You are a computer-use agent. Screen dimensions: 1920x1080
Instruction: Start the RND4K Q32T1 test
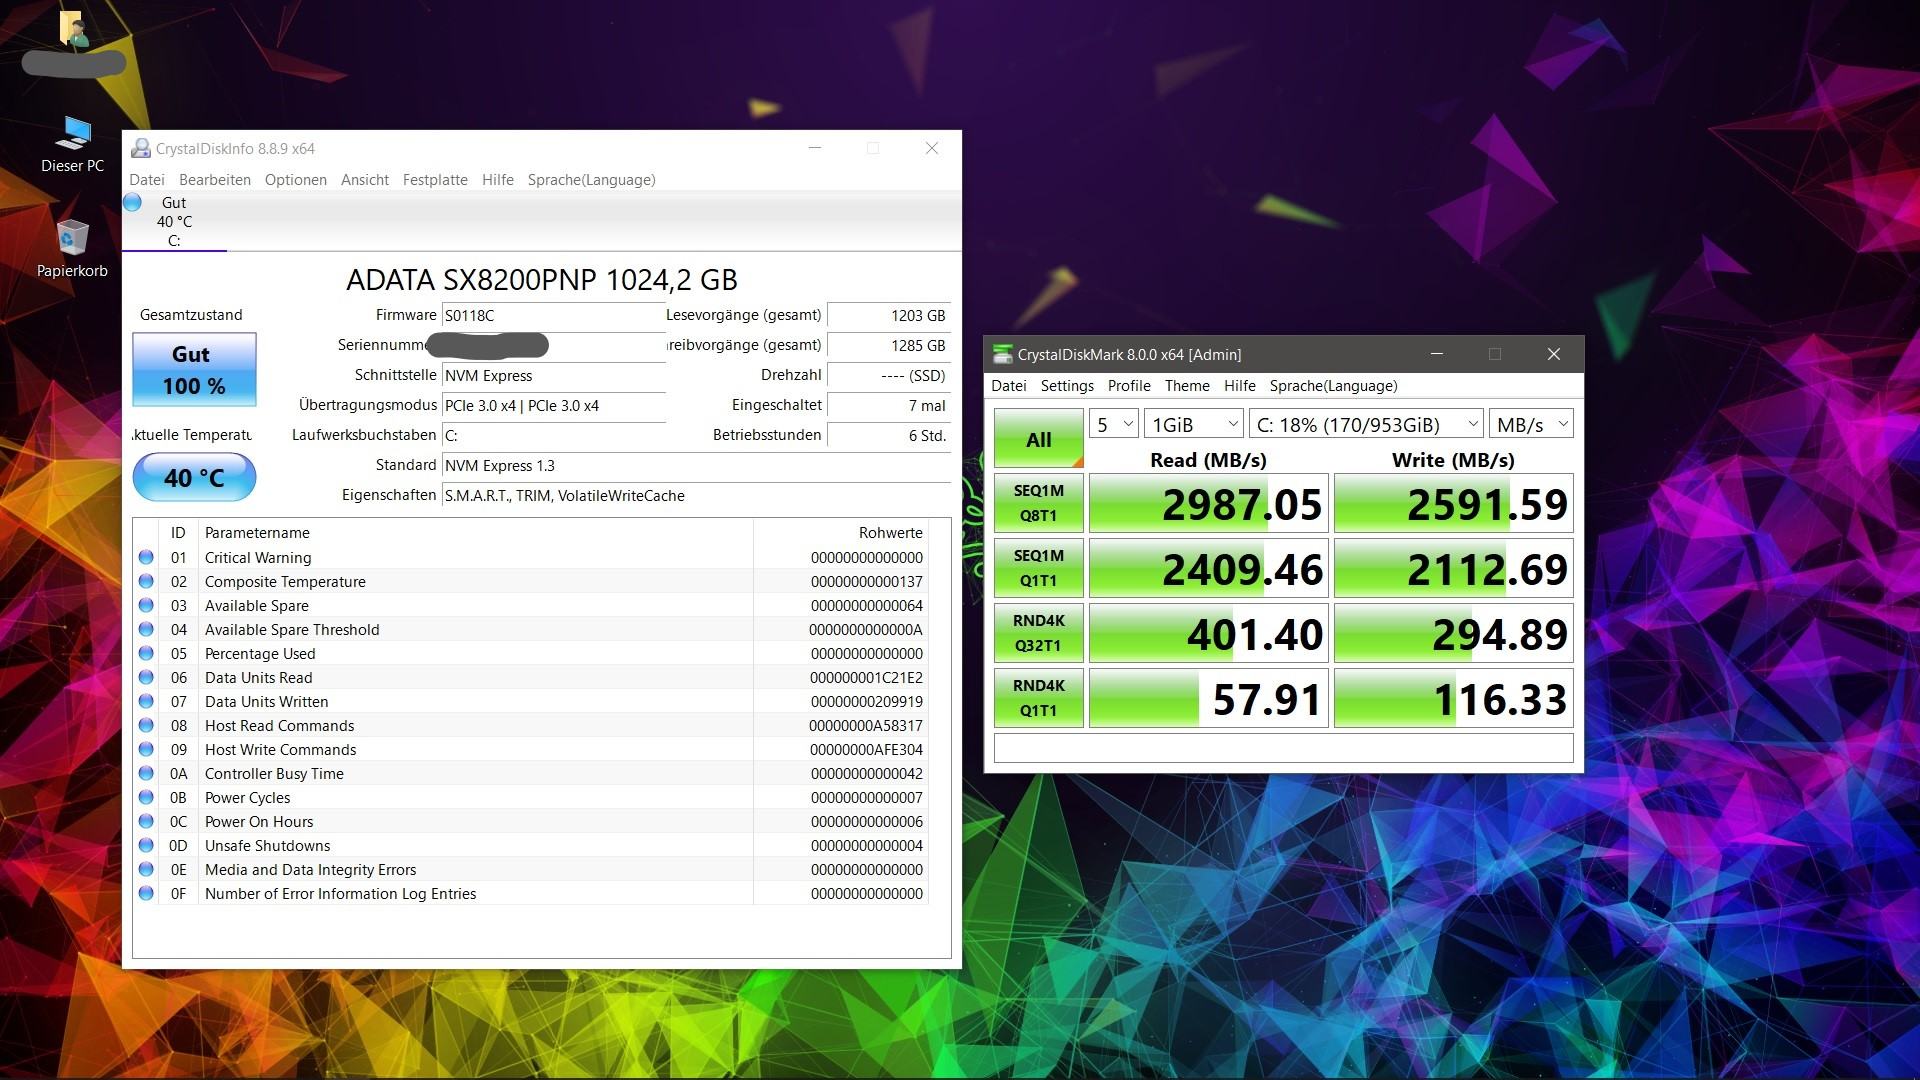pyautogui.click(x=1039, y=633)
